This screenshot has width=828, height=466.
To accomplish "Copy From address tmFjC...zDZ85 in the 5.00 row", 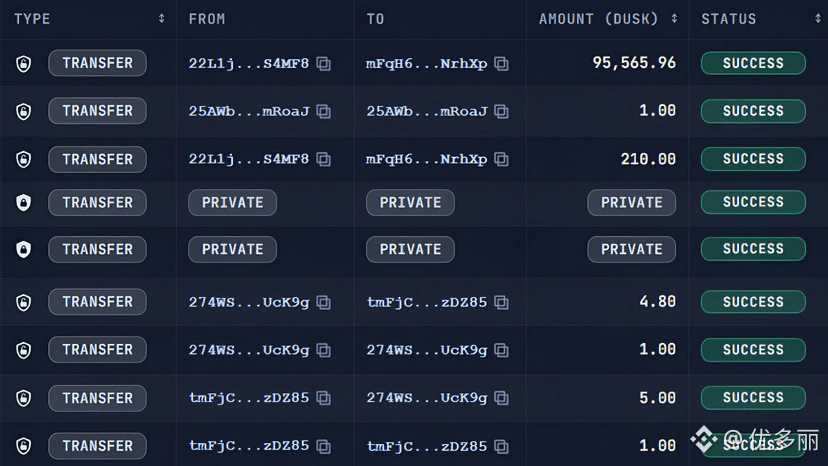I will coord(324,398).
